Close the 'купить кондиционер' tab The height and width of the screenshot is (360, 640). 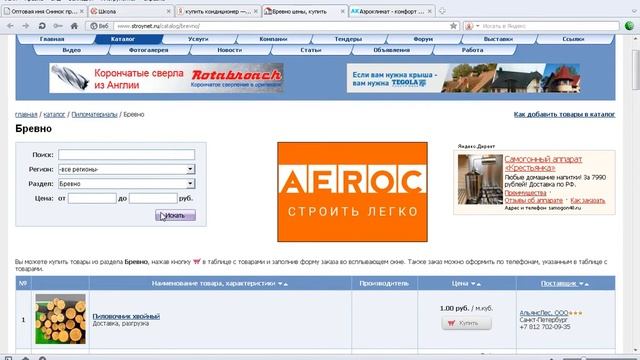click(256, 11)
